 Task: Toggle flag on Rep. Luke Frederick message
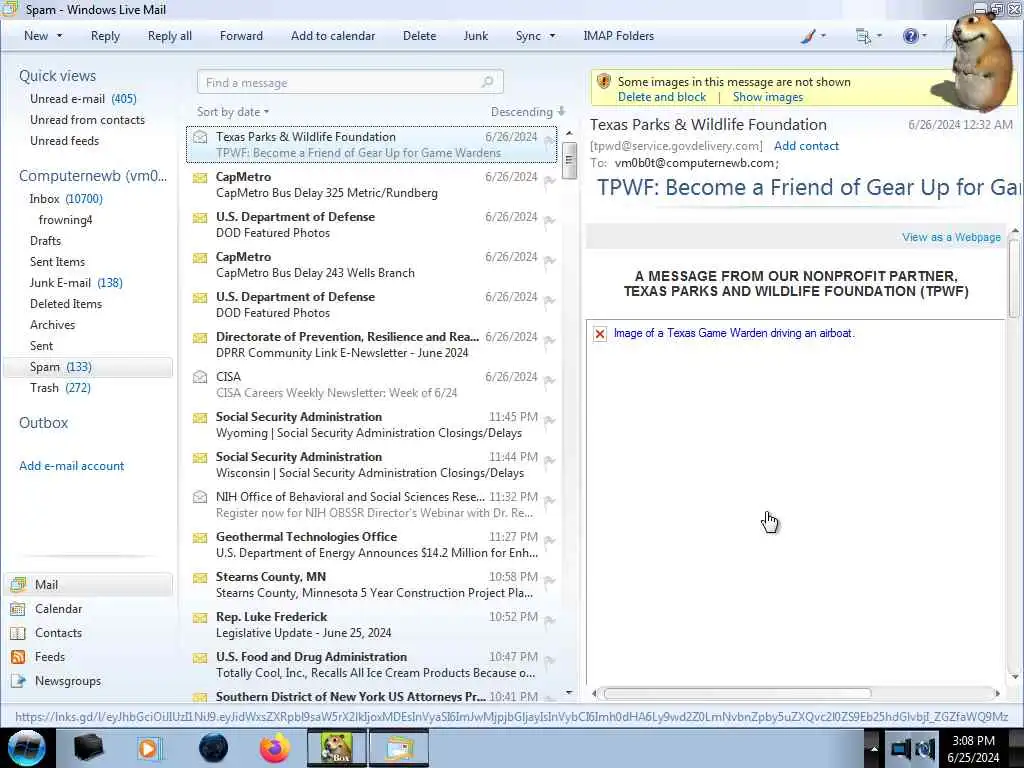[x=549, y=620]
